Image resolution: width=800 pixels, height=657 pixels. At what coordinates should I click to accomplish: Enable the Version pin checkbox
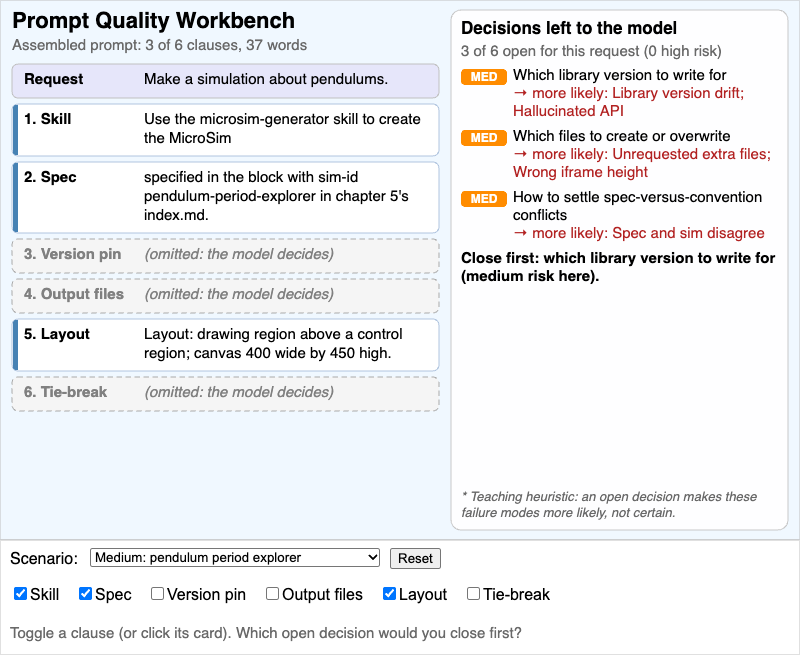[x=157, y=594]
